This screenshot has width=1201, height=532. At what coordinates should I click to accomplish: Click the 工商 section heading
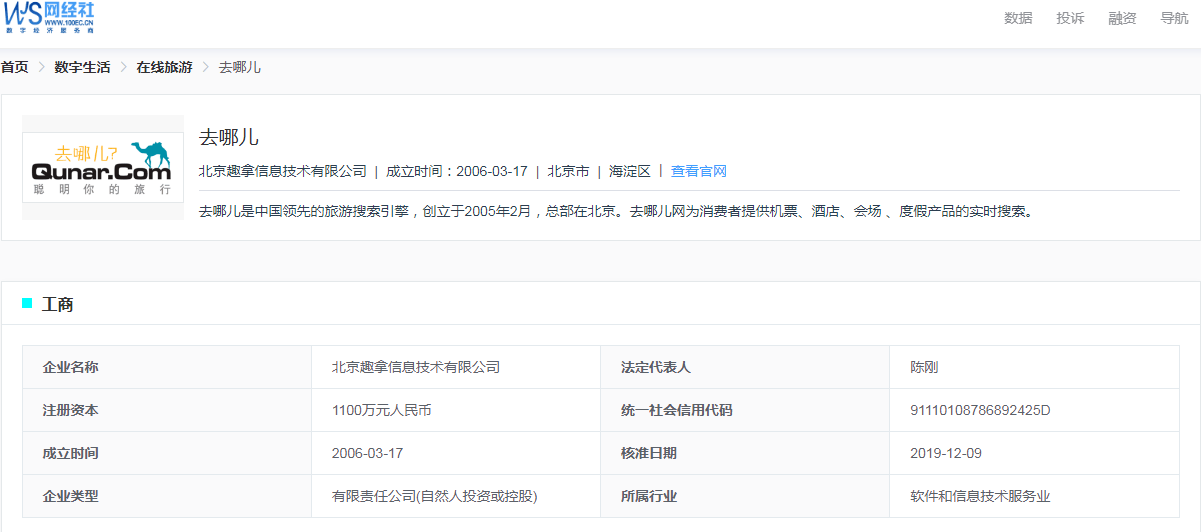click(x=57, y=304)
